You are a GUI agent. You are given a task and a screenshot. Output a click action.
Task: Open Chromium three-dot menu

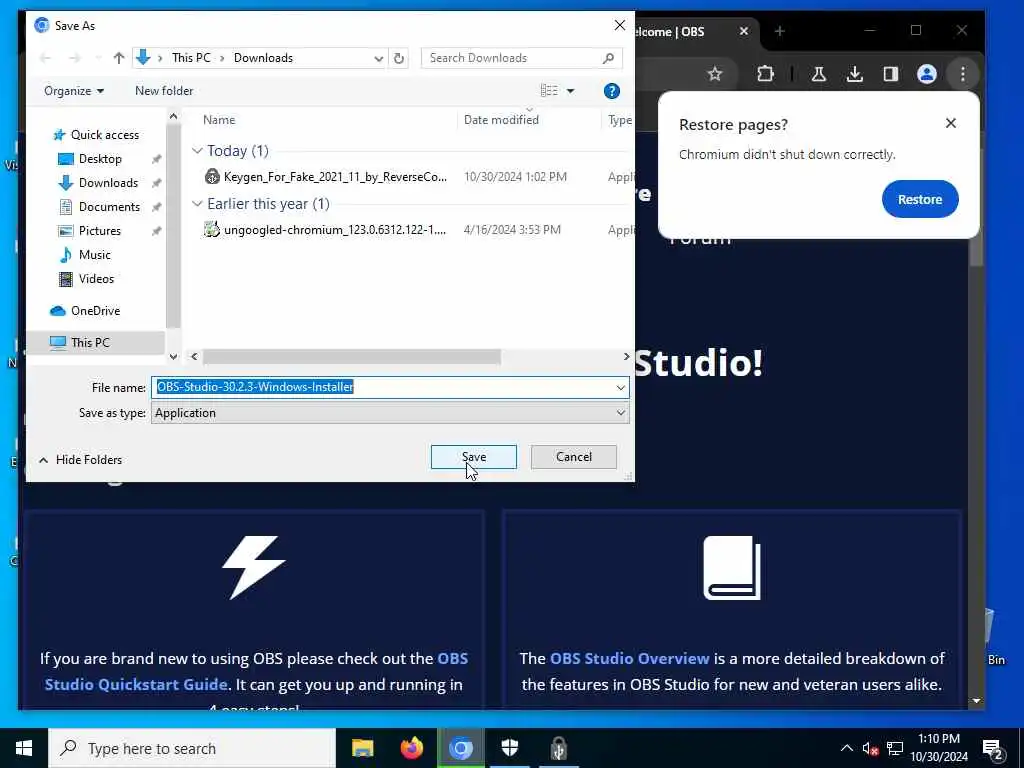tap(963, 74)
